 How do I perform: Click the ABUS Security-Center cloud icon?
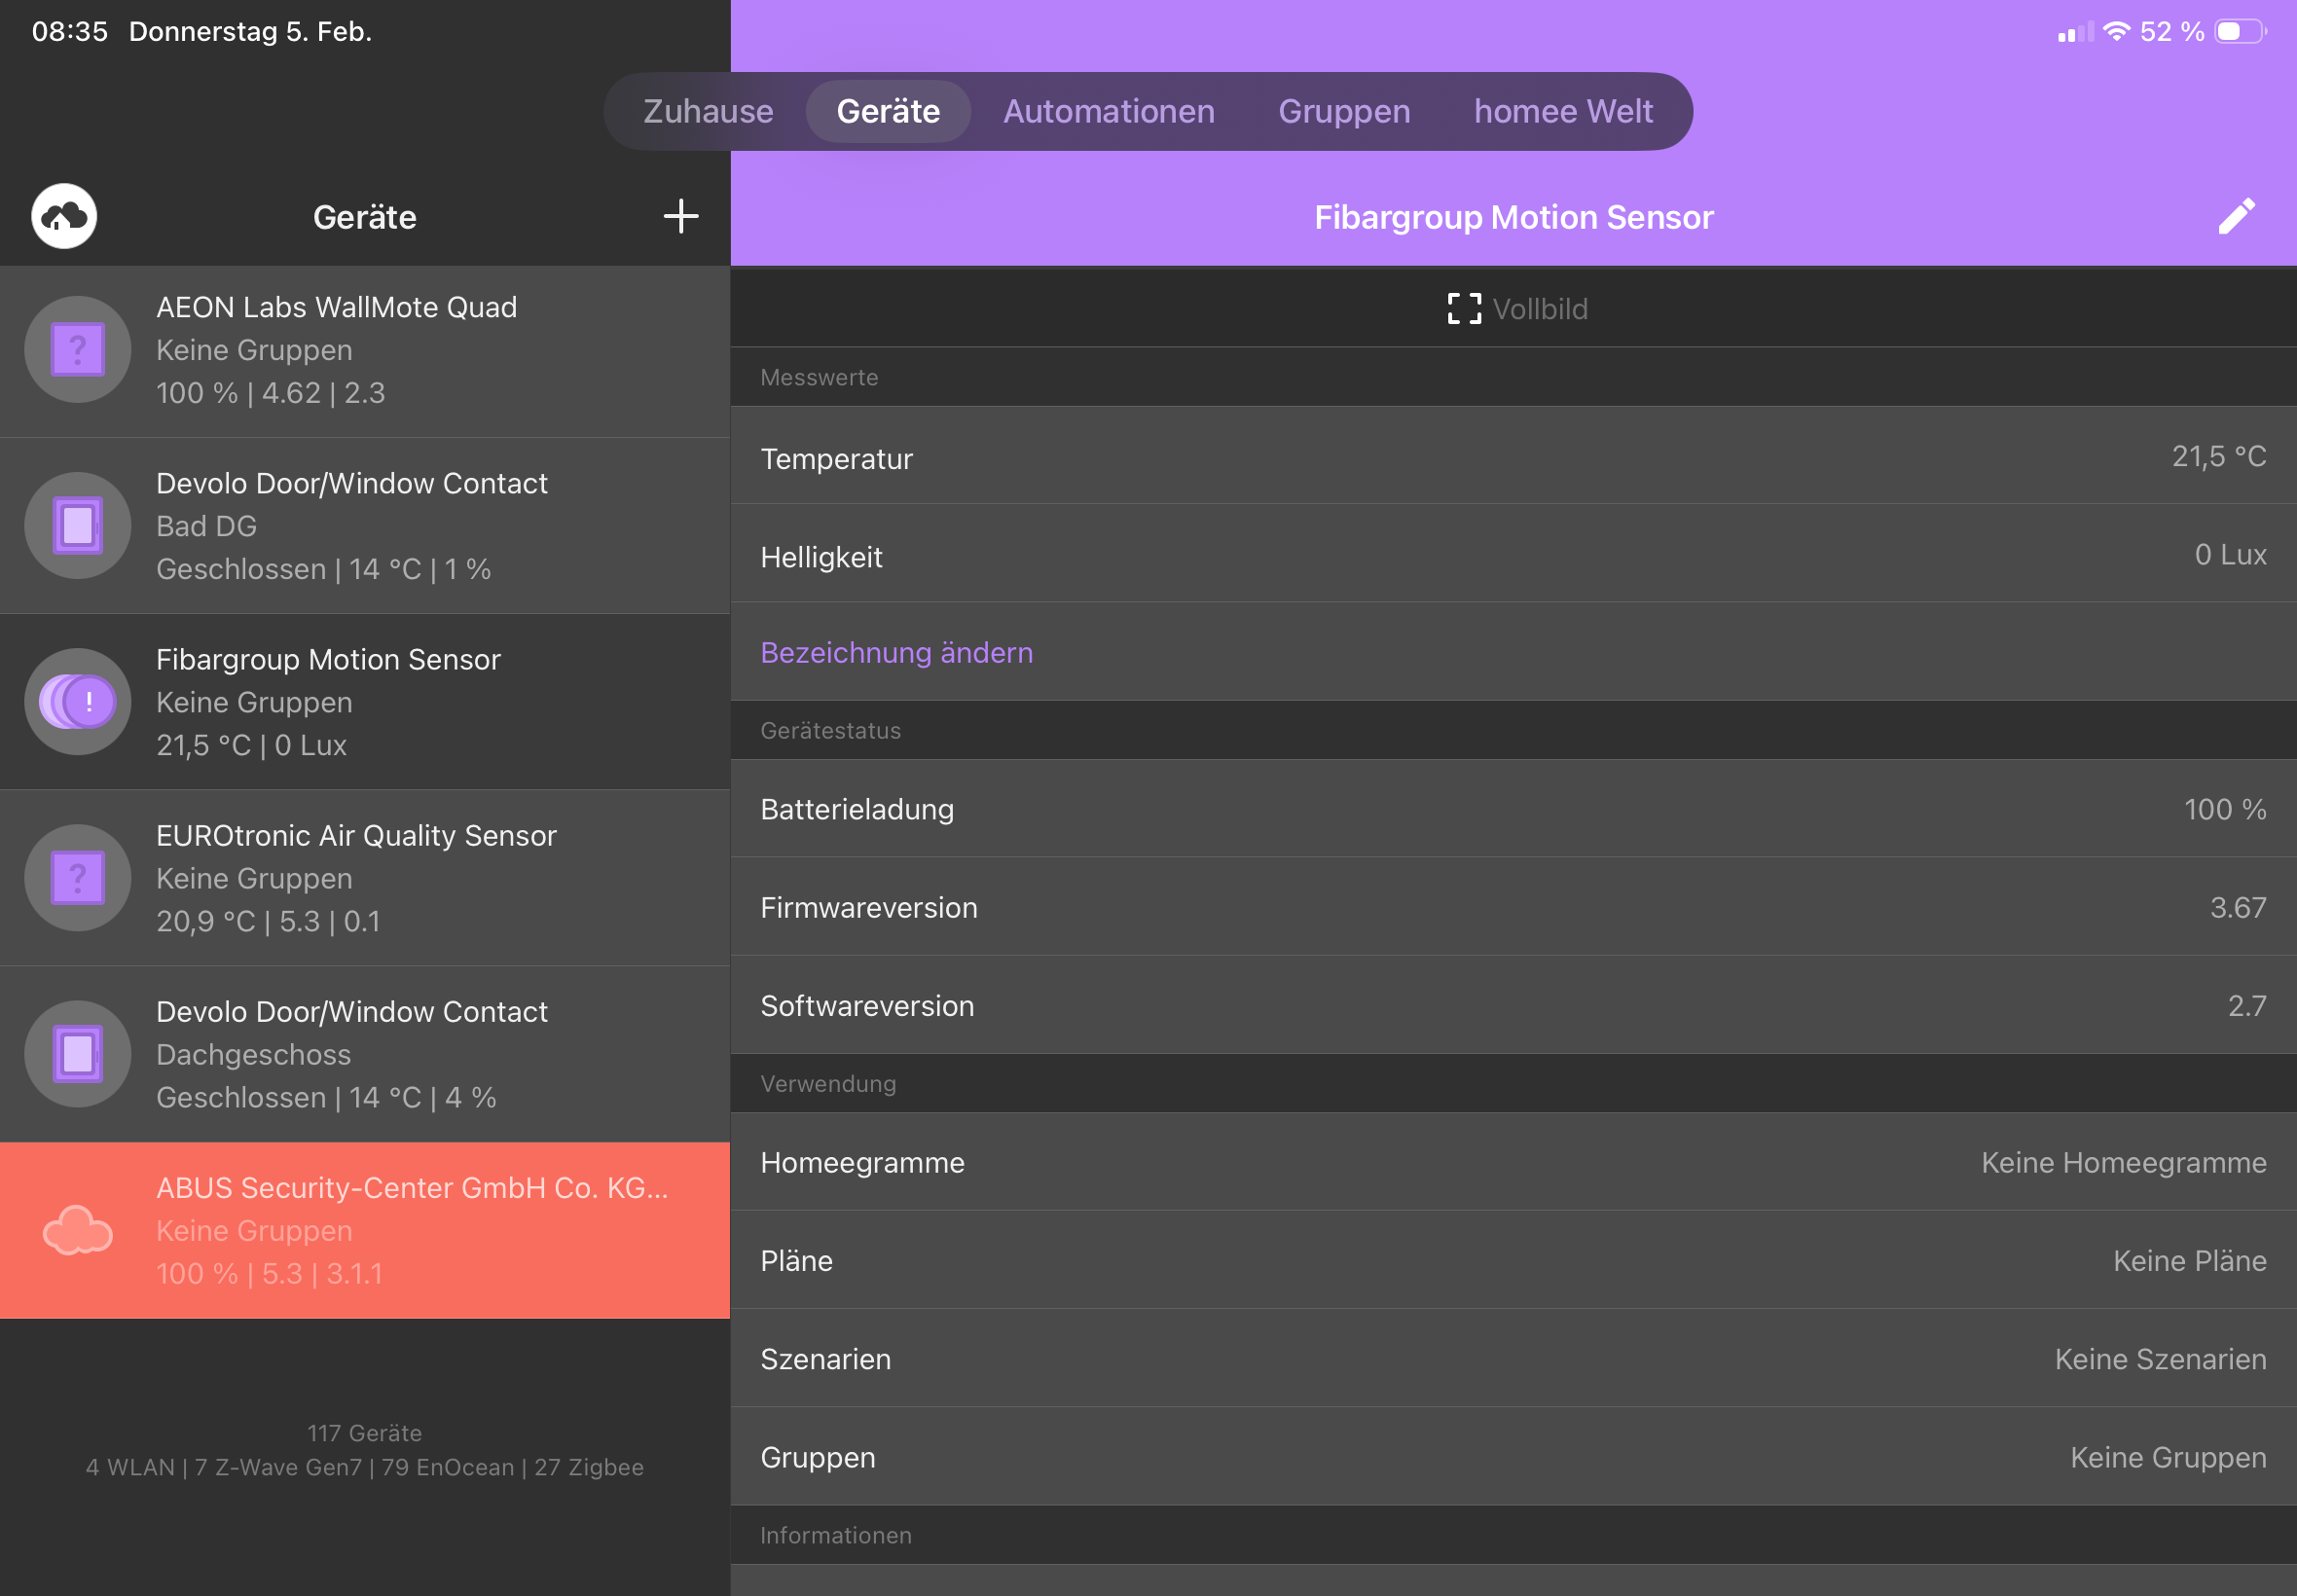[x=78, y=1230]
